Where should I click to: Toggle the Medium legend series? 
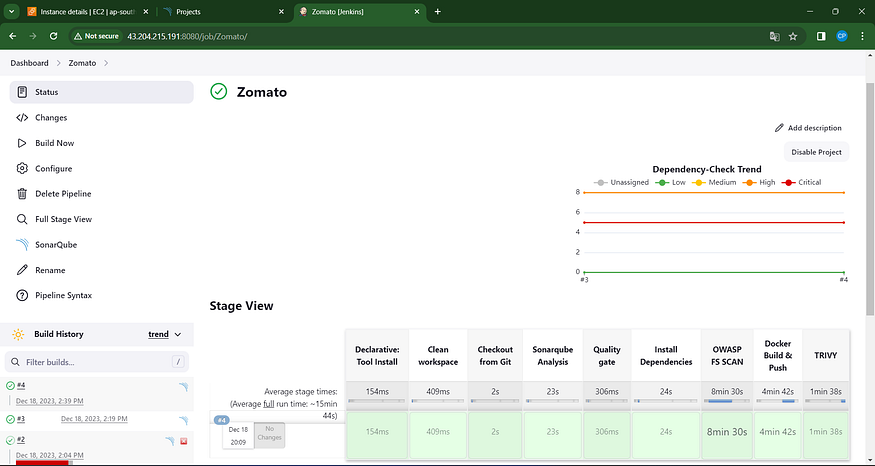coord(714,182)
